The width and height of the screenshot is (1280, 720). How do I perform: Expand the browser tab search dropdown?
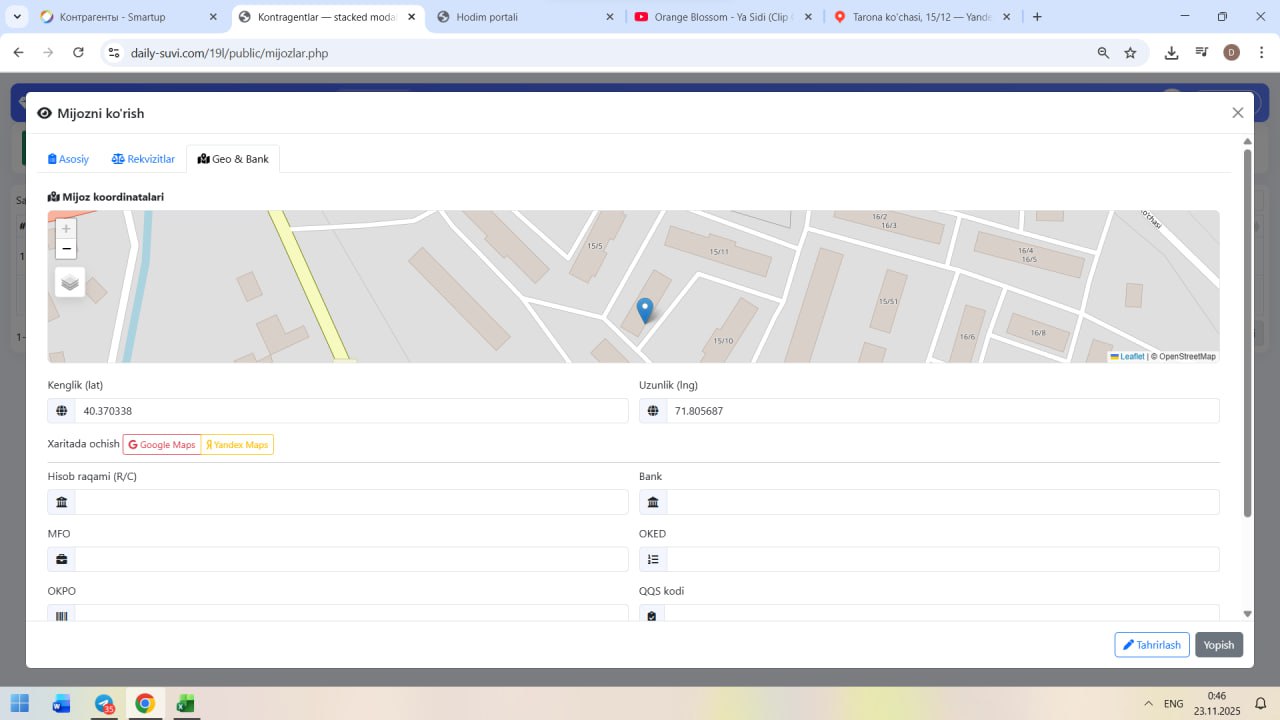17,17
